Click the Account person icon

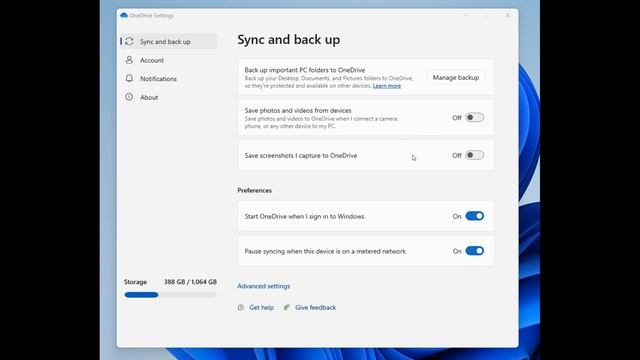(x=129, y=60)
